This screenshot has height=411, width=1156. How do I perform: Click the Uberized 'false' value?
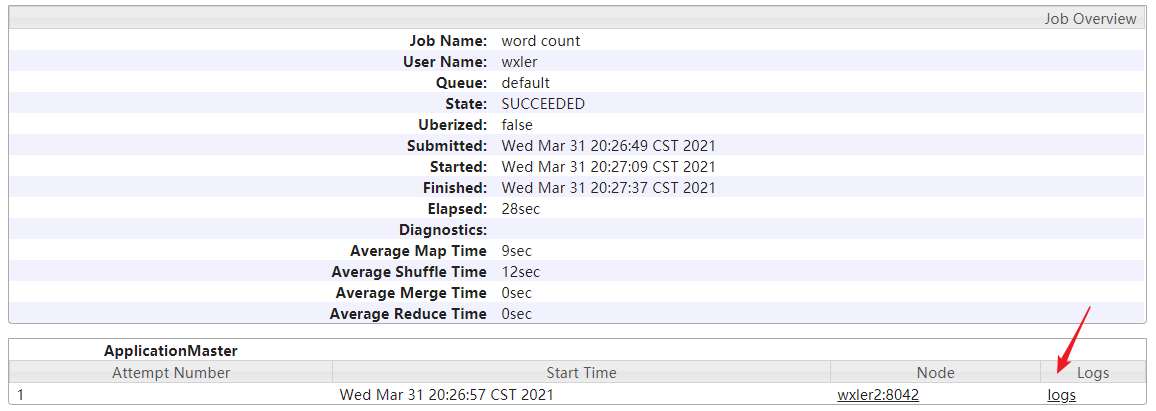(x=517, y=125)
